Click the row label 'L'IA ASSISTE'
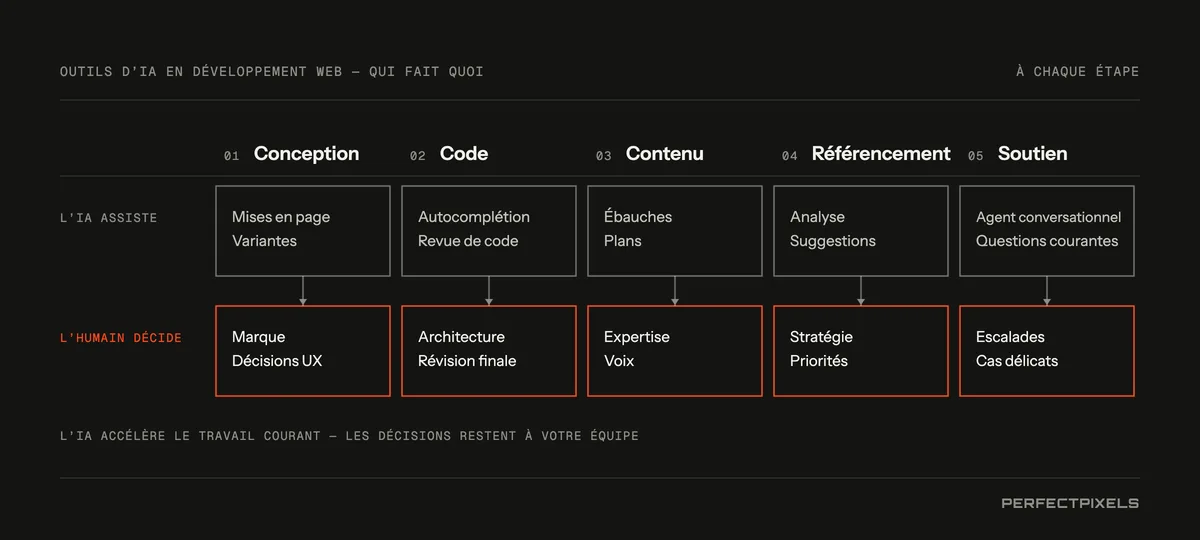The image size is (1200, 540). 108,218
